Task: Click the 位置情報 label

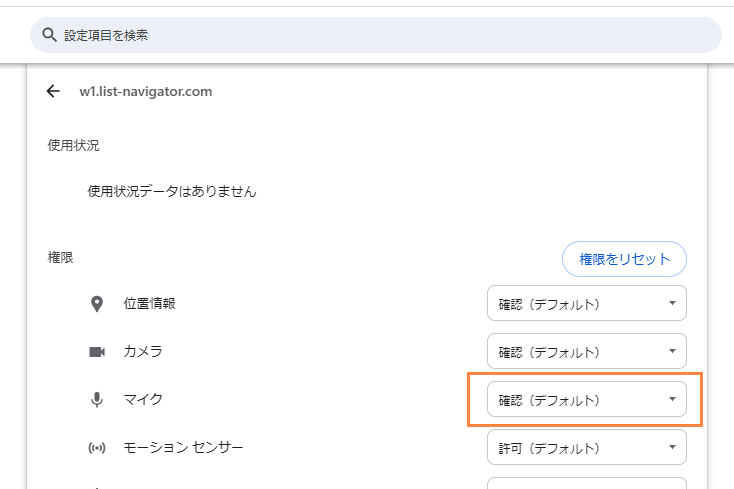Action: (x=149, y=303)
